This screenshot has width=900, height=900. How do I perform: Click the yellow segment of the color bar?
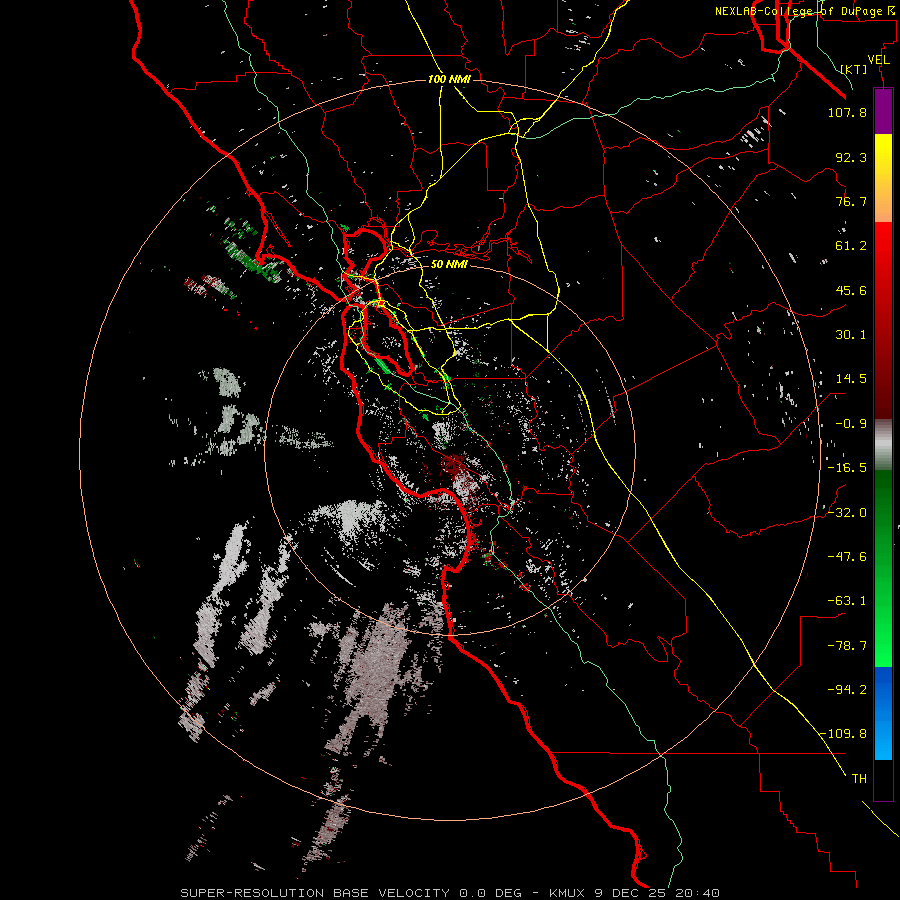pos(883,178)
